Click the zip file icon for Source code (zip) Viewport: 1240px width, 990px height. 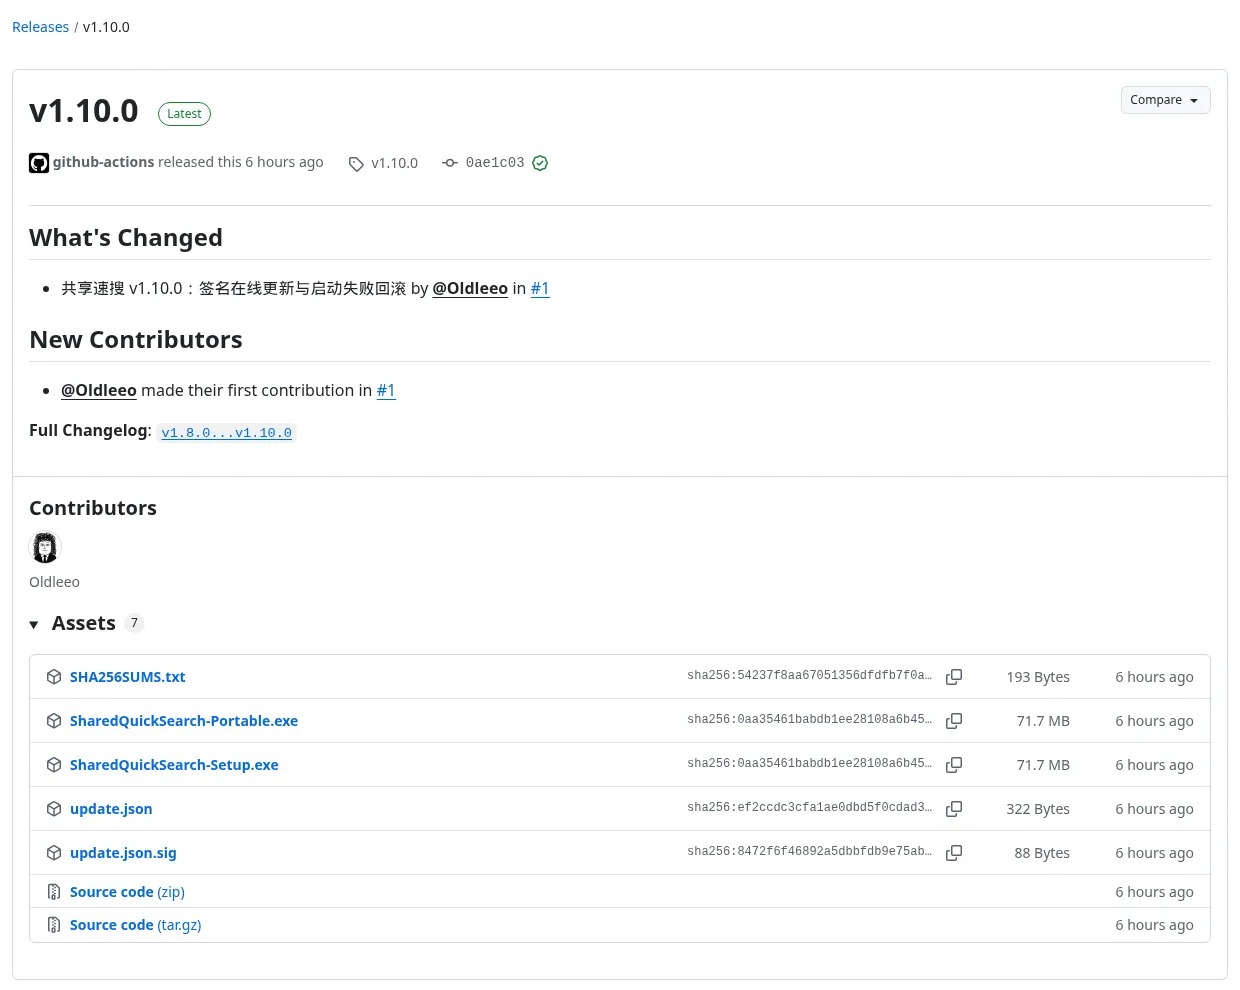point(54,892)
